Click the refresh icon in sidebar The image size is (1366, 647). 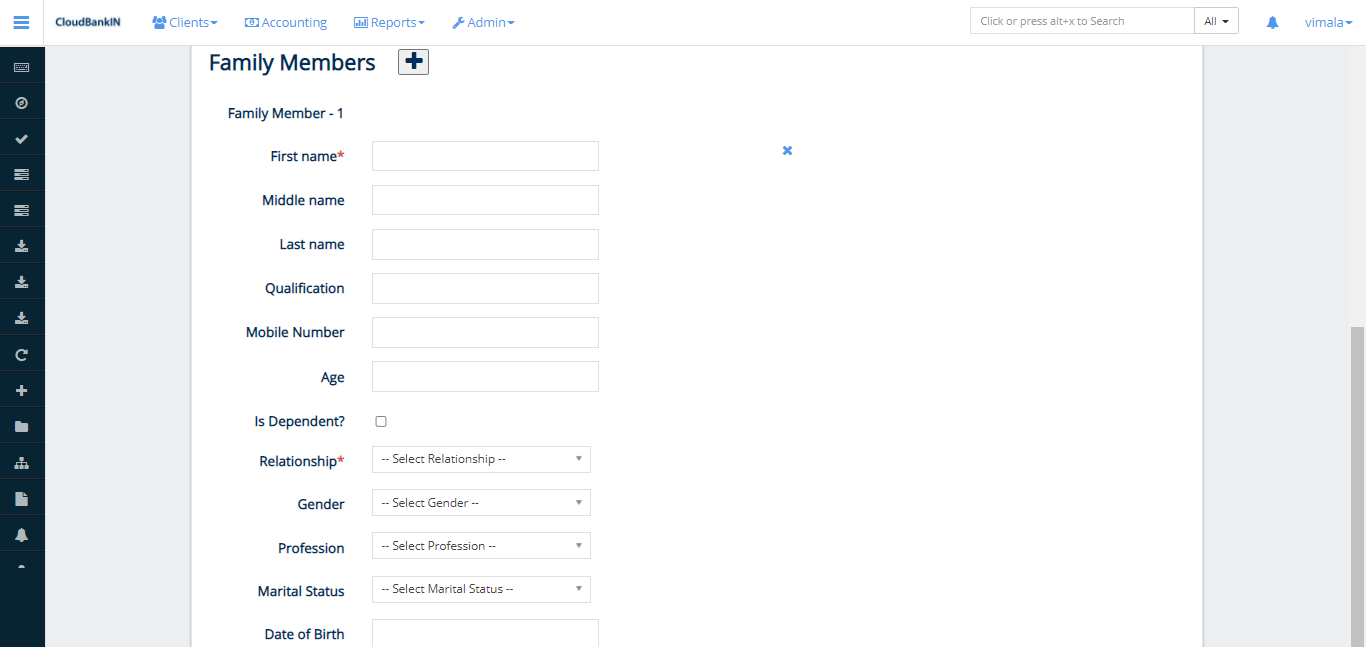(21, 355)
